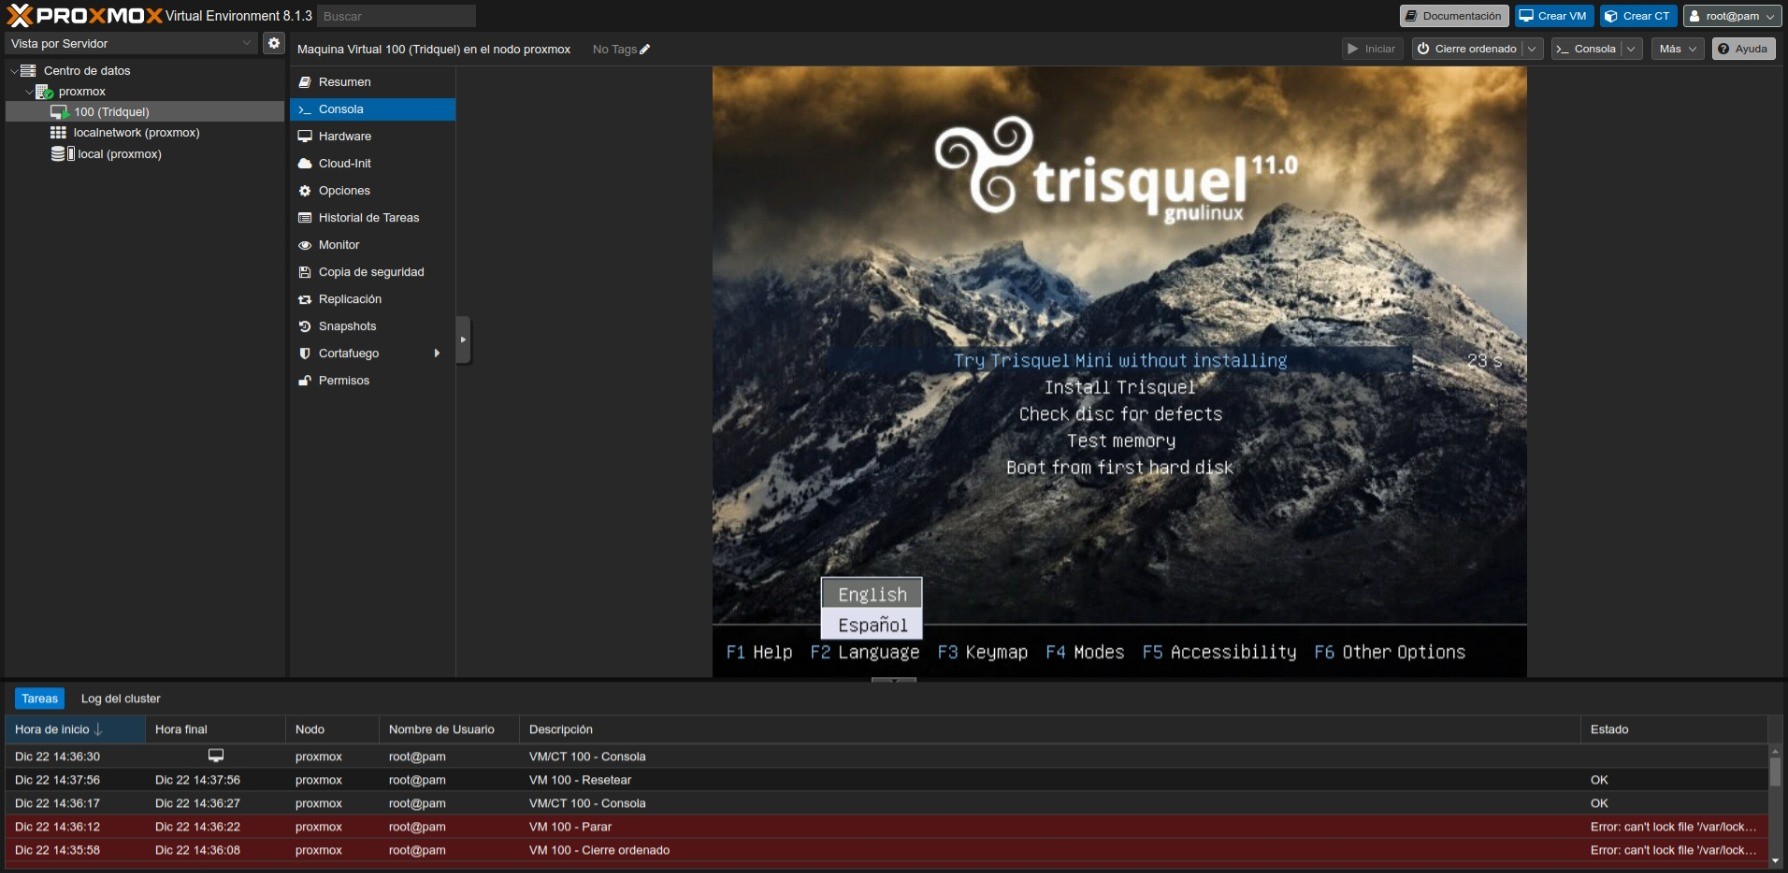This screenshot has height=873, width=1788.
Task: Select the Consola menu item
Action: tap(373, 109)
